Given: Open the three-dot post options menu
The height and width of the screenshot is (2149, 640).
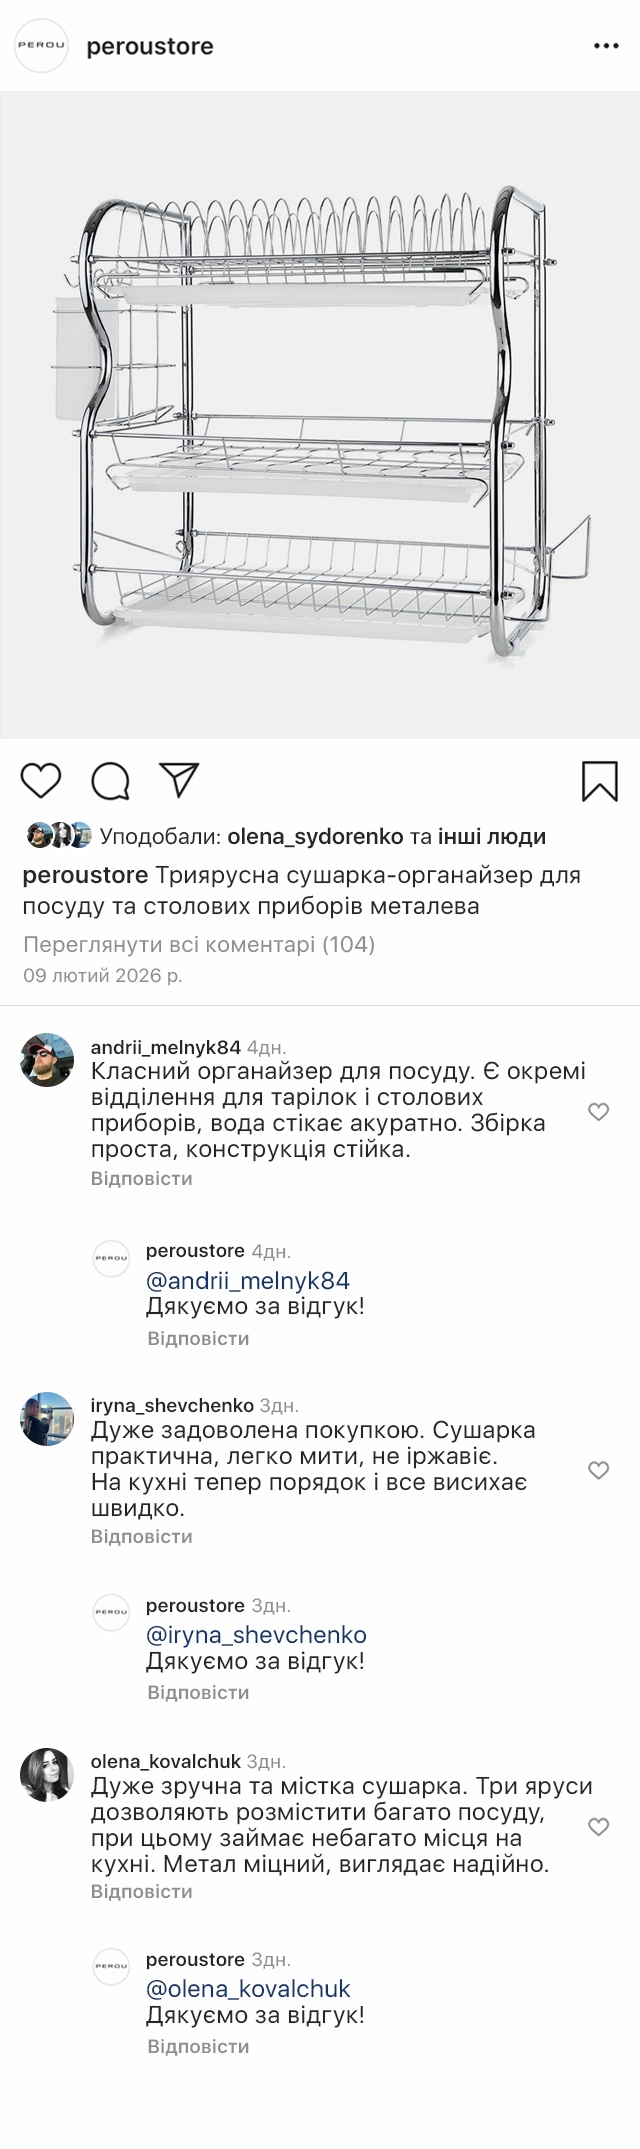Looking at the screenshot, I should pyautogui.click(x=607, y=46).
